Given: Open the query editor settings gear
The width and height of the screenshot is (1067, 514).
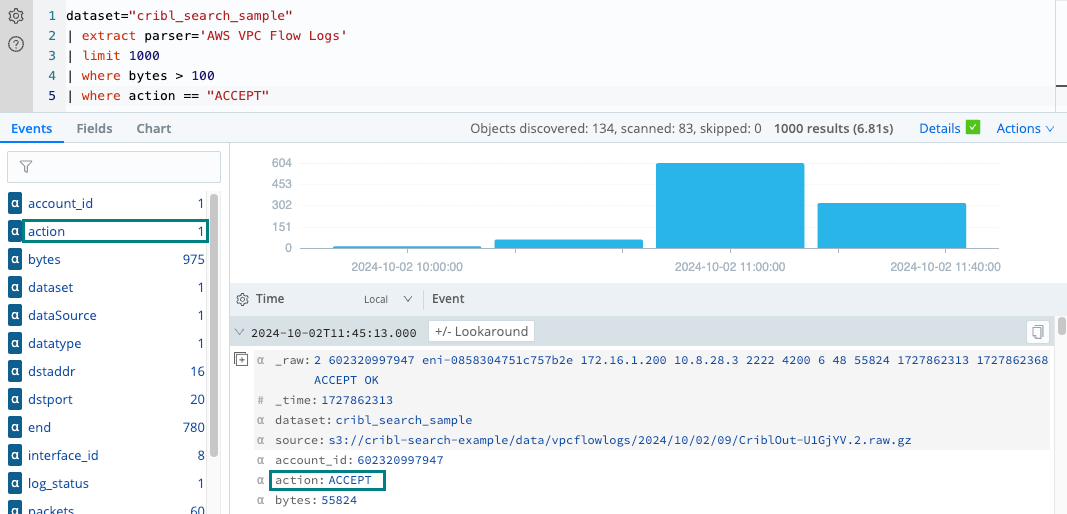Looking at the screenshot, I should click(16, 17).
